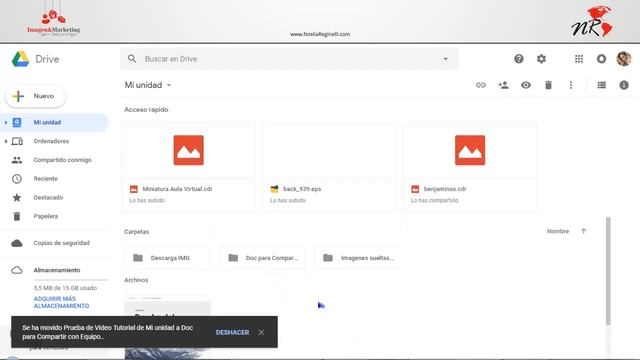Click Mi unidad drive icon
640x360 pixels.
pyautogui.click(x=17, y=122)
